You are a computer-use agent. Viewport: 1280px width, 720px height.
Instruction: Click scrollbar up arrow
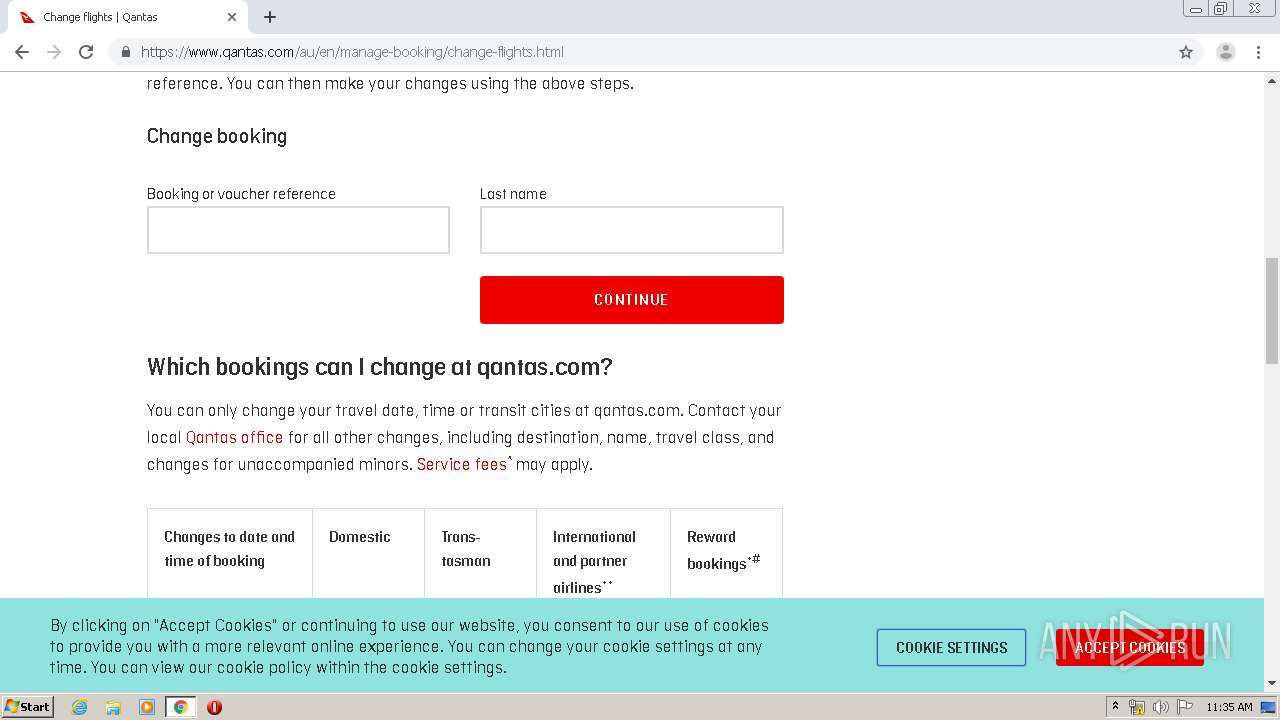pyautogui.click(x=1272, y=80)
